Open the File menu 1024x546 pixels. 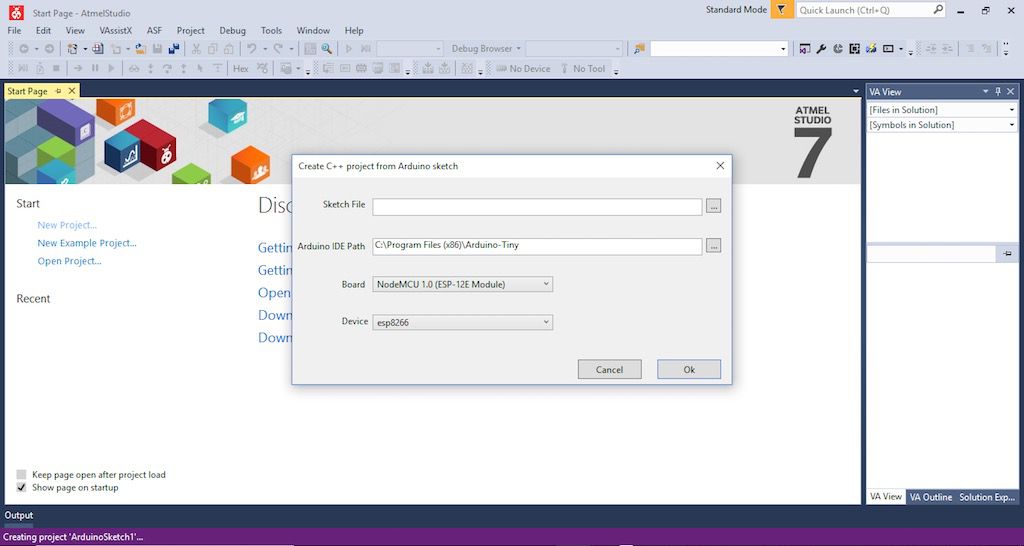point(14,31)
